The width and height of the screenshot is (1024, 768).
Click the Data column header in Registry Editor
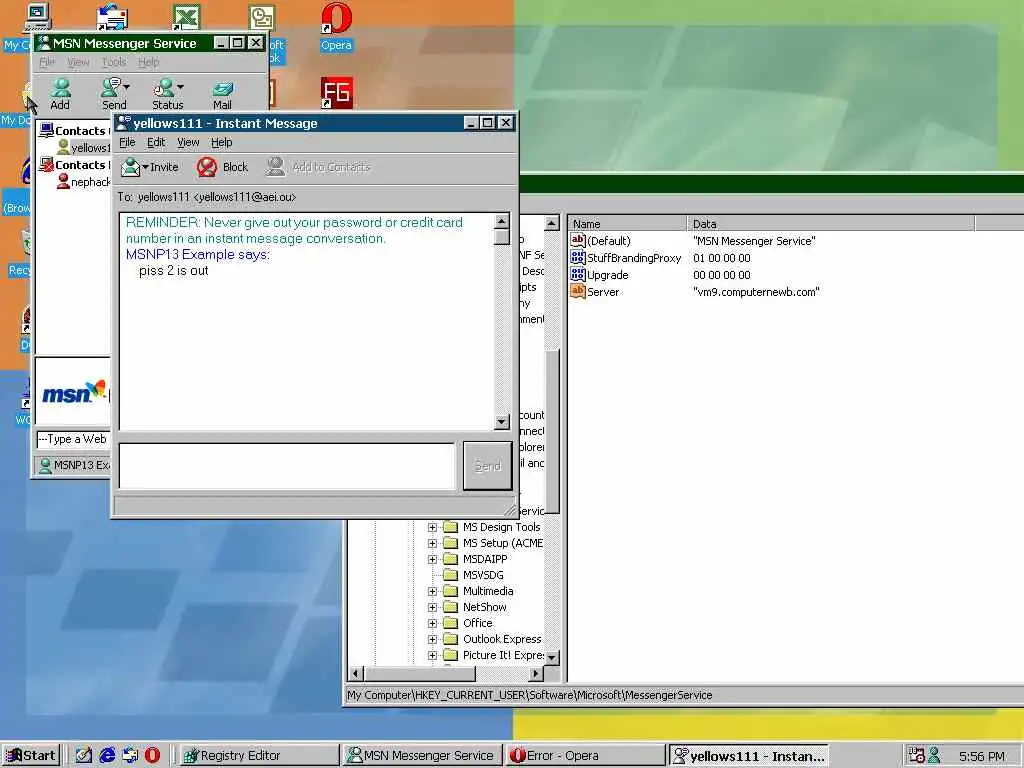tap(831, 223)
